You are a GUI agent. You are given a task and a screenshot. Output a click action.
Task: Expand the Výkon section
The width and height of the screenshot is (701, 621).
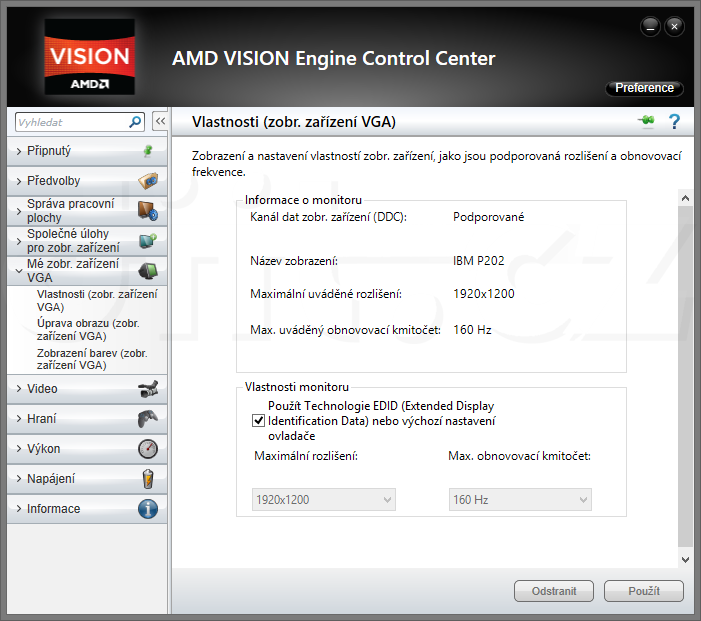point(87,449)
